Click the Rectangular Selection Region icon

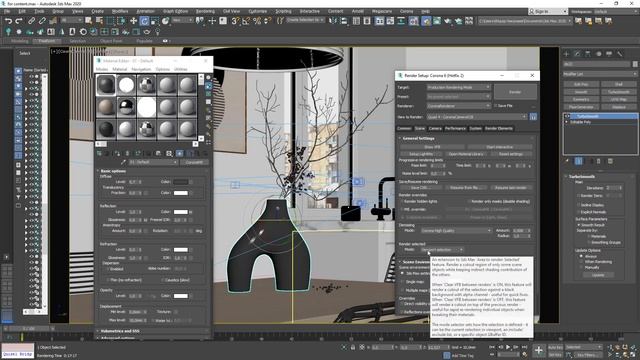point(110,20)
